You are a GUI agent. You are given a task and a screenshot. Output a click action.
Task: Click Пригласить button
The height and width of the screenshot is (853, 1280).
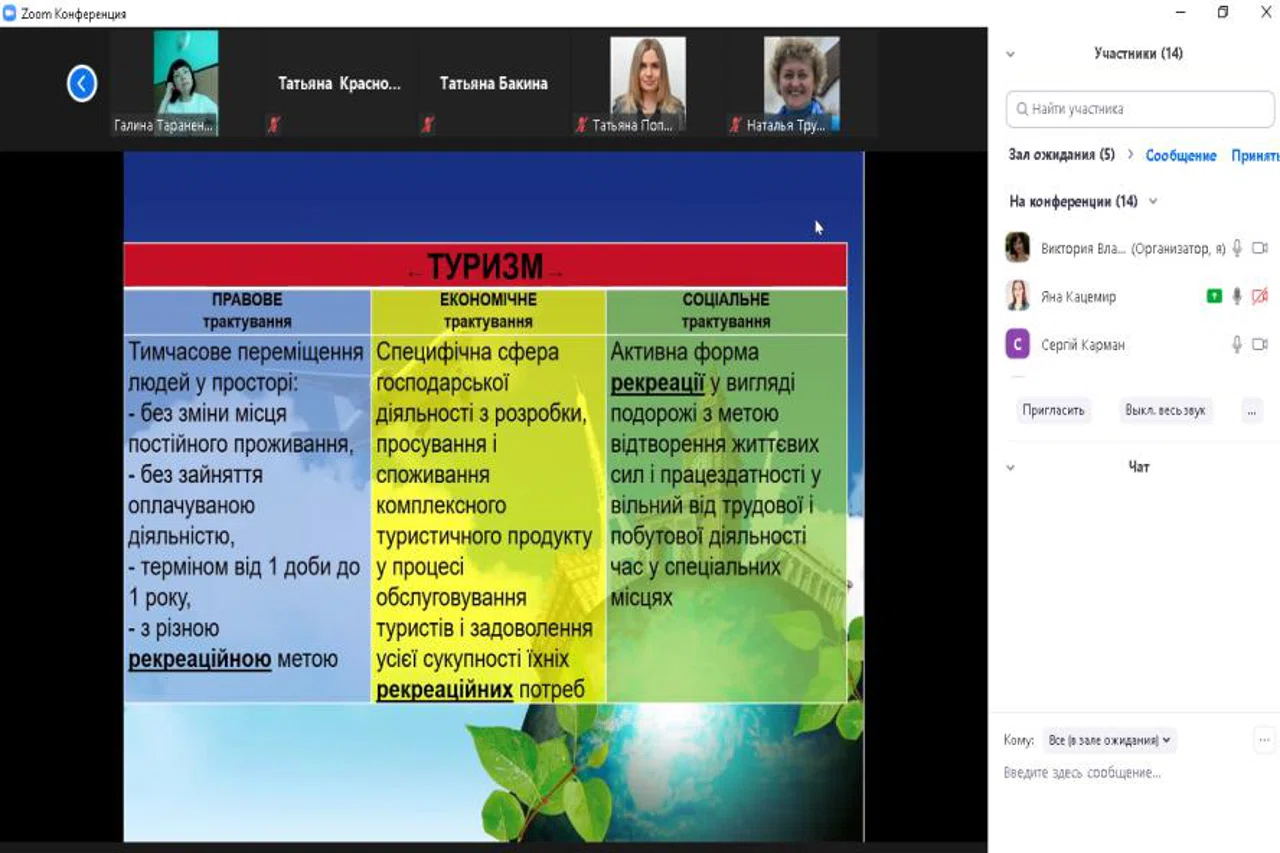[1053, 410]
